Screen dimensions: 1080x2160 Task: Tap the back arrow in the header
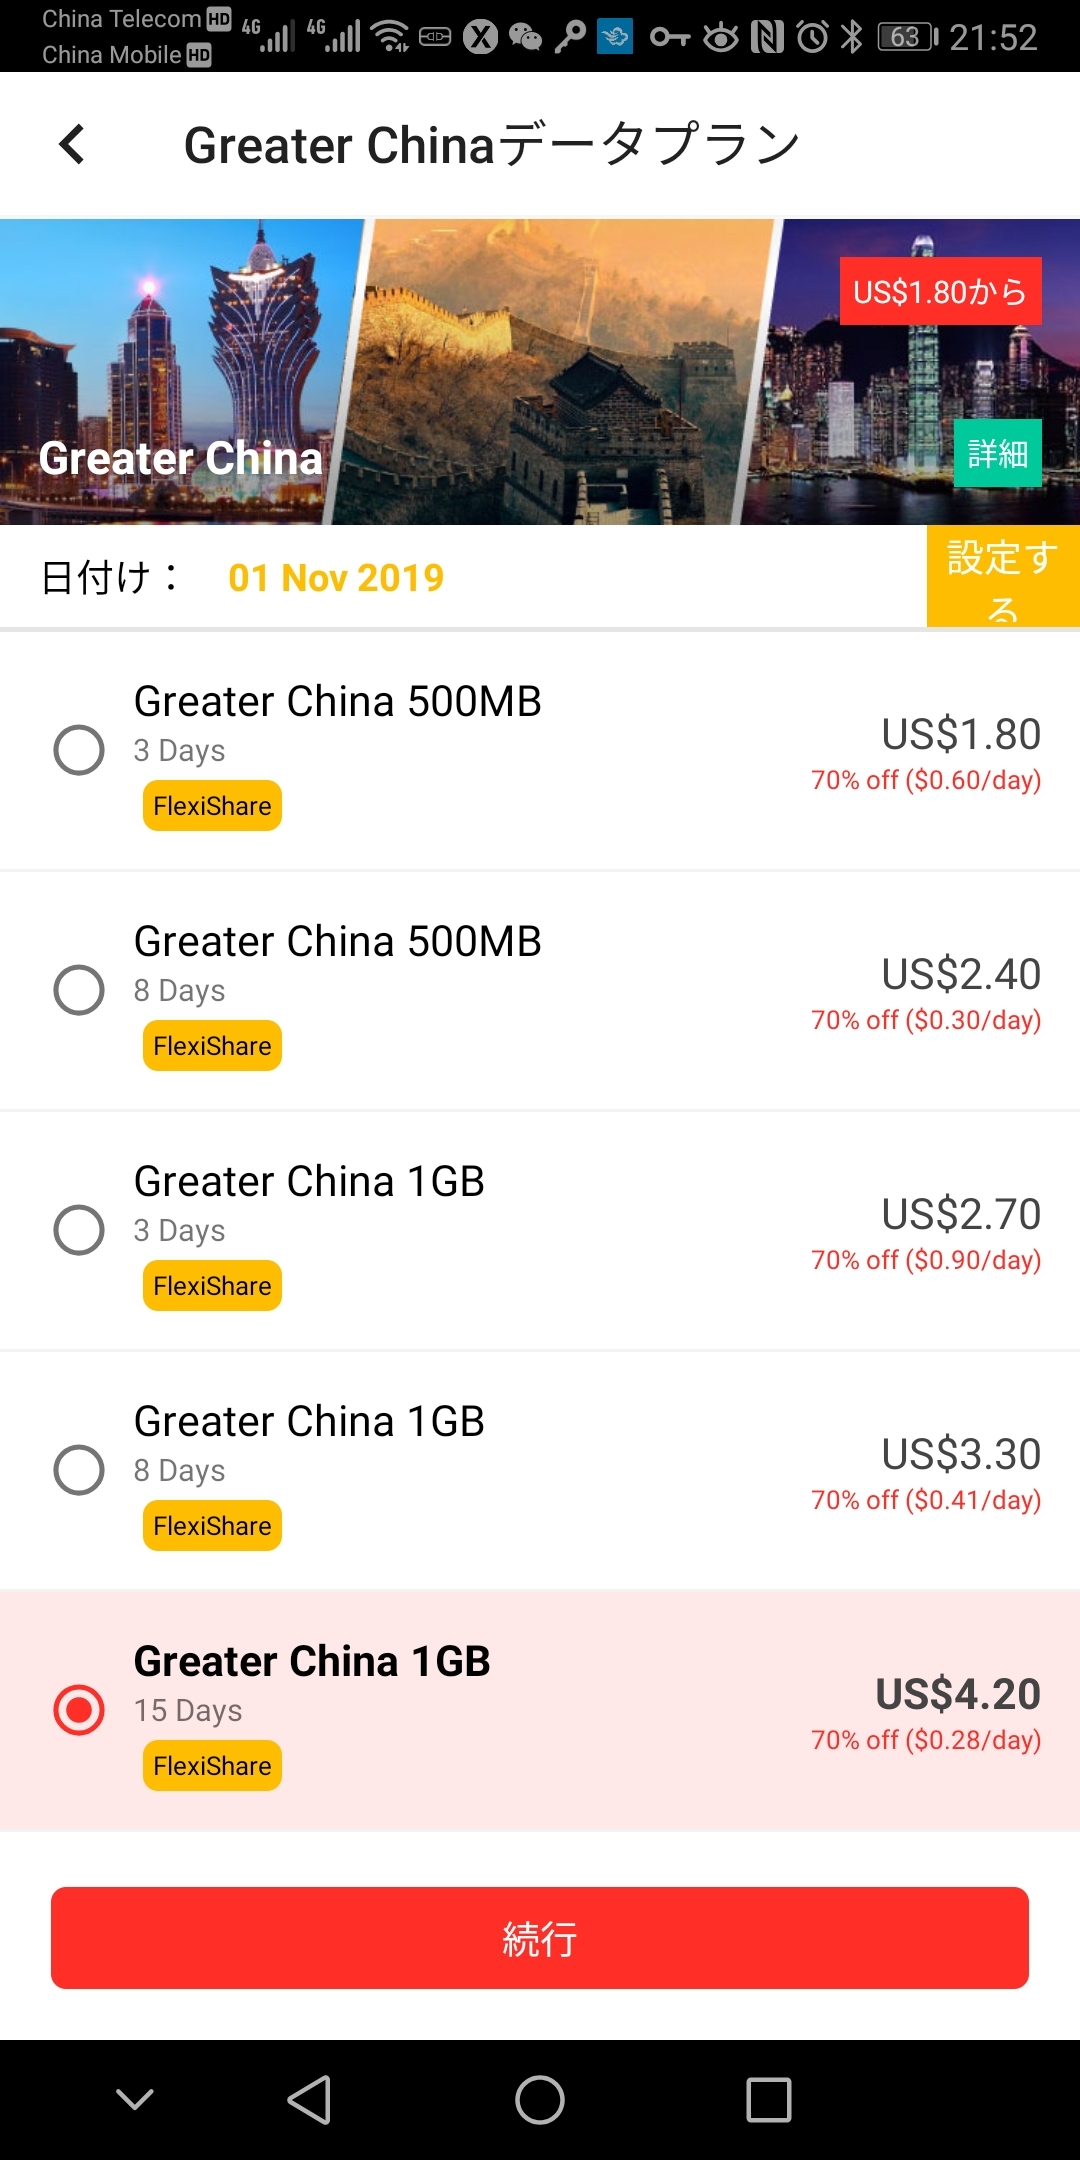tap(72, 145)
